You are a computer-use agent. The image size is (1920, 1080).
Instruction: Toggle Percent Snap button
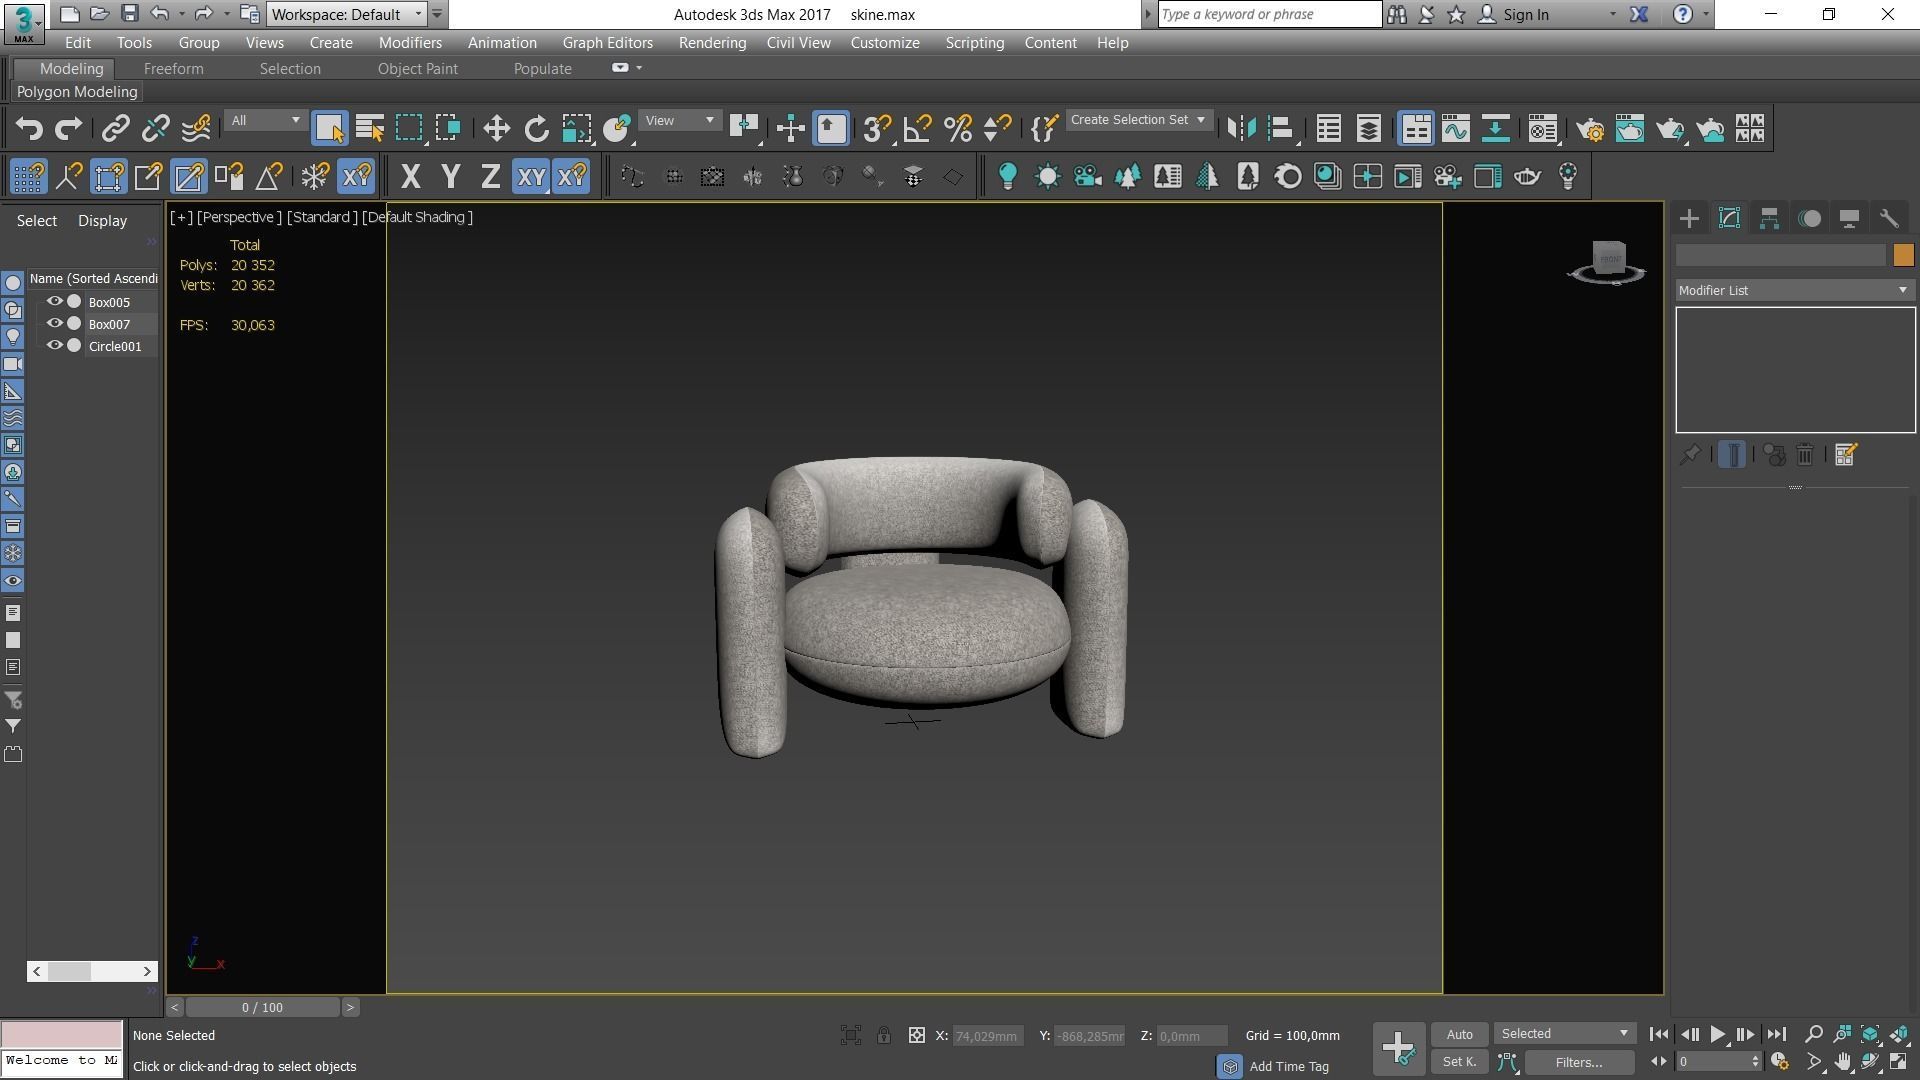pos(958,128)
